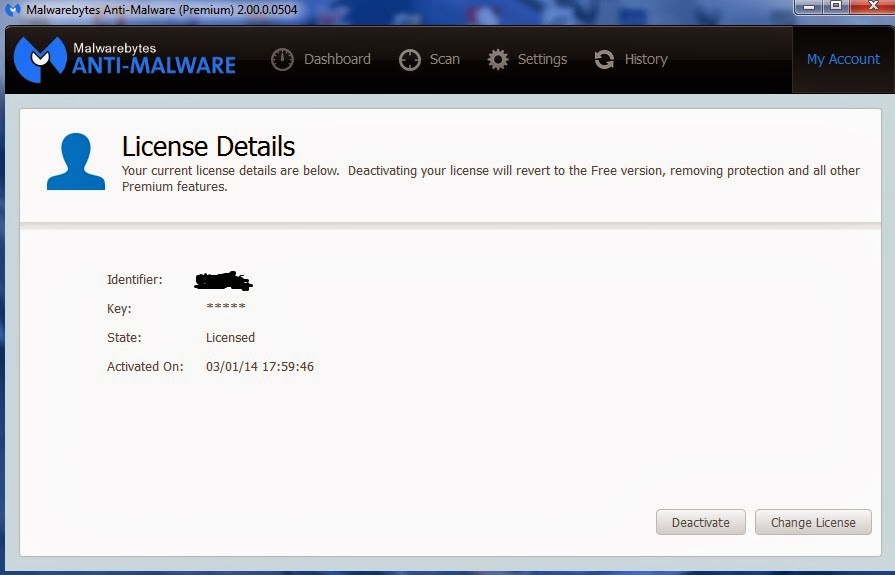Screen dimensions: 895x575
Task: Click the masked Key value asterisks
Action: click(x=226, y=307)
